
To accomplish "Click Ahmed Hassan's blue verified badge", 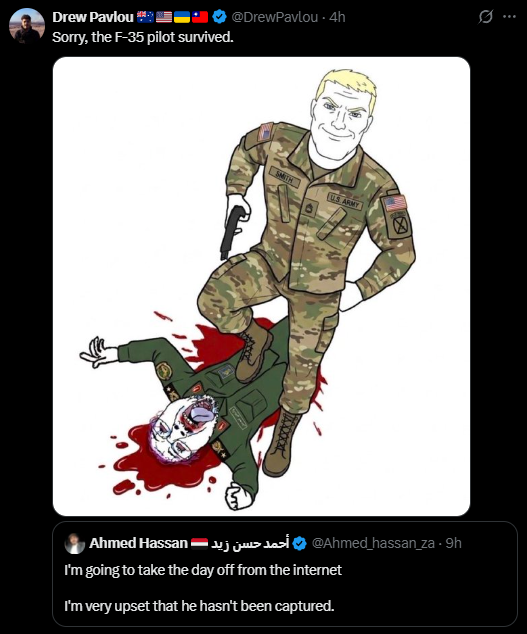I will pyautogui.click(x=299, y=543).
